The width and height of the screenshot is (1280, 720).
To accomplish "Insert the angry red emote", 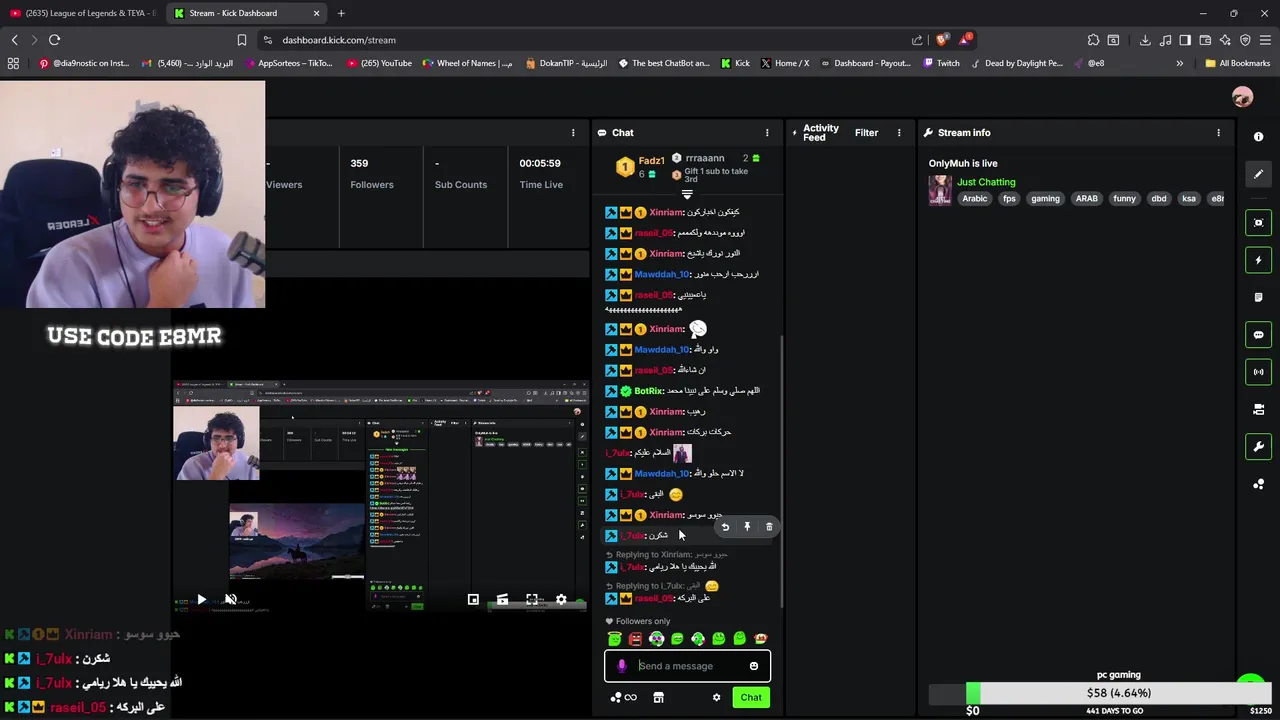I will tap(635, 639).
